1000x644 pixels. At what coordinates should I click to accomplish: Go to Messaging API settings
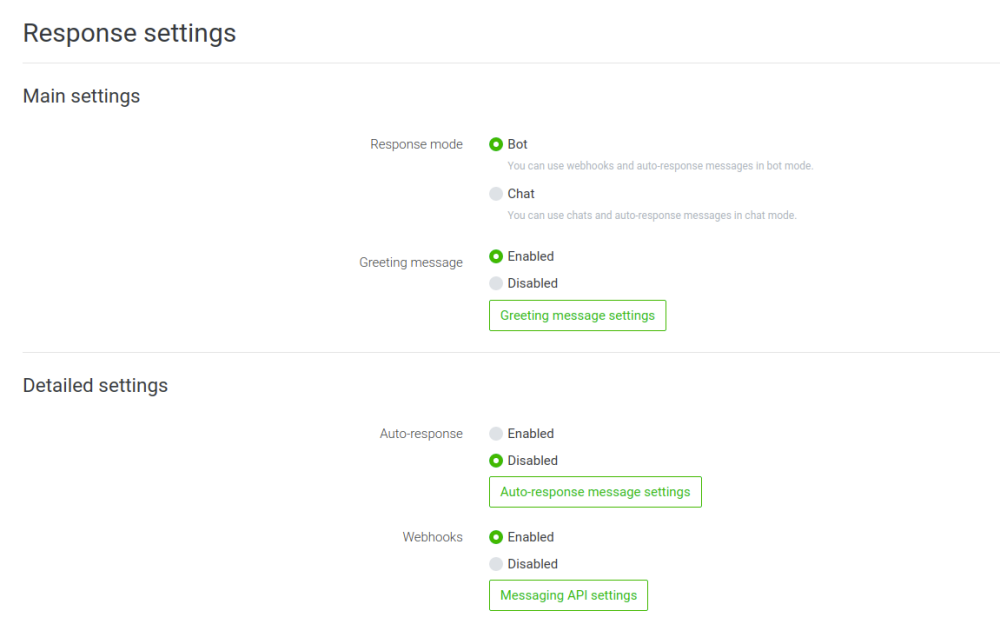pyautogui.click(x=568, y=595)
